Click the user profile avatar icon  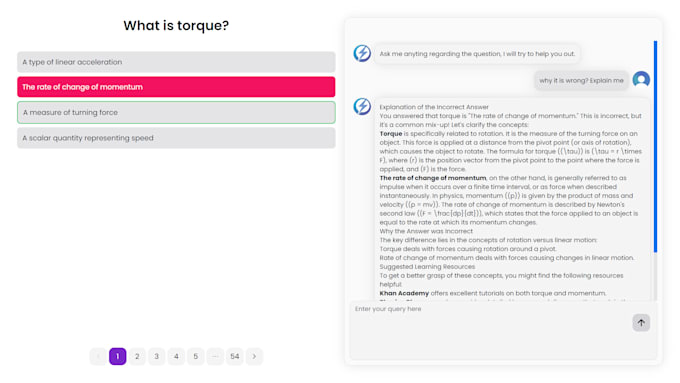coord(641,80)
